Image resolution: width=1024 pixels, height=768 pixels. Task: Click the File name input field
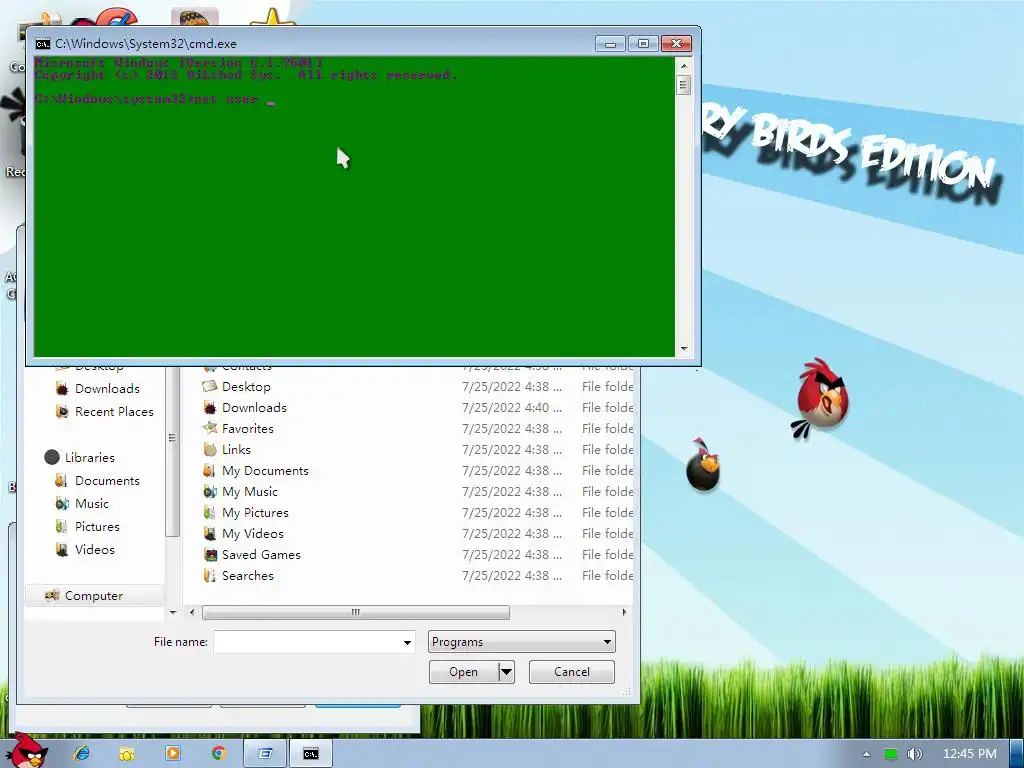308,642
